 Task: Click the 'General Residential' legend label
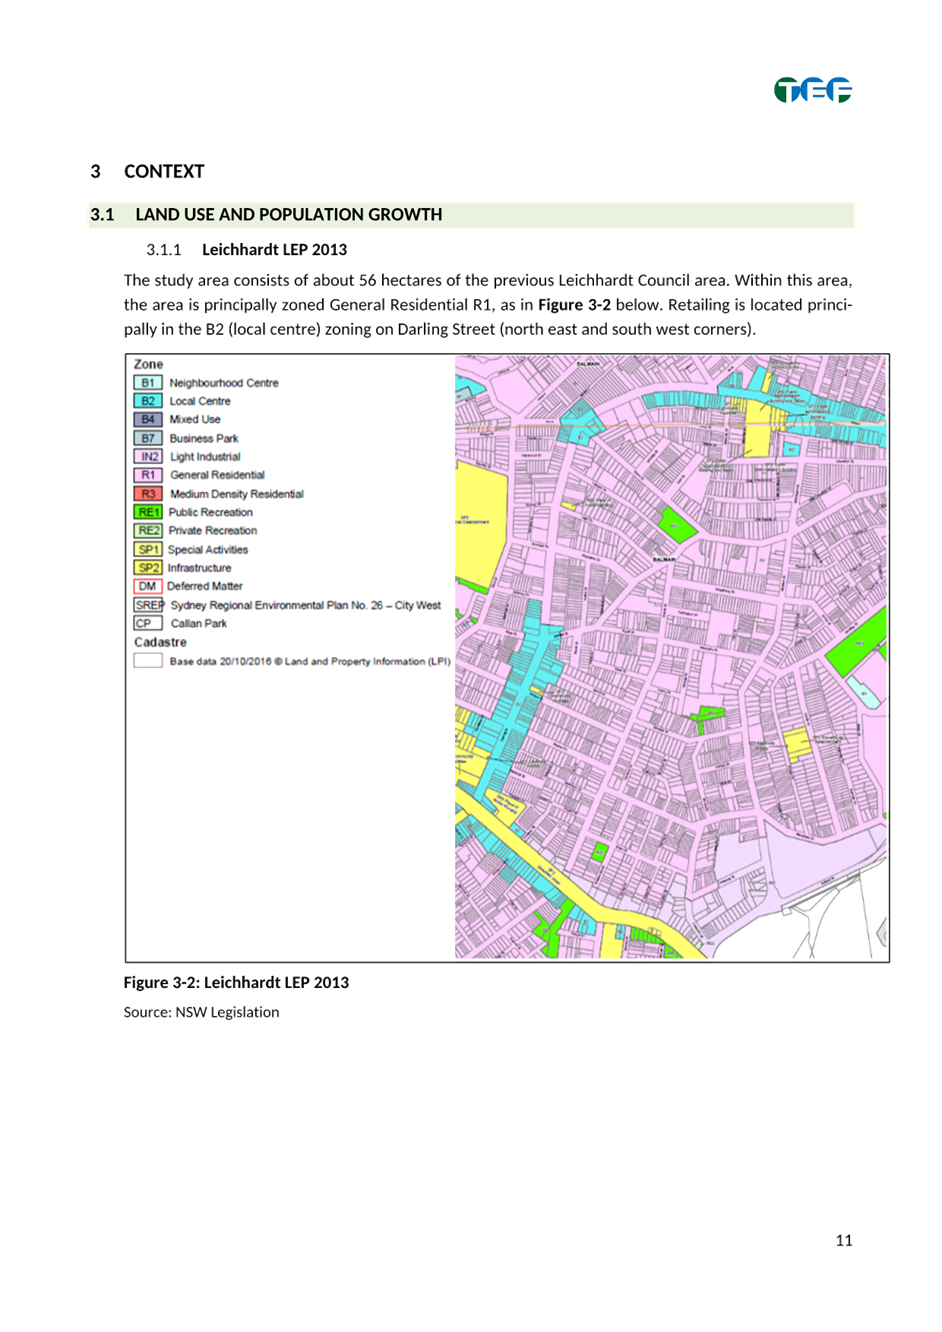point(217,475)
